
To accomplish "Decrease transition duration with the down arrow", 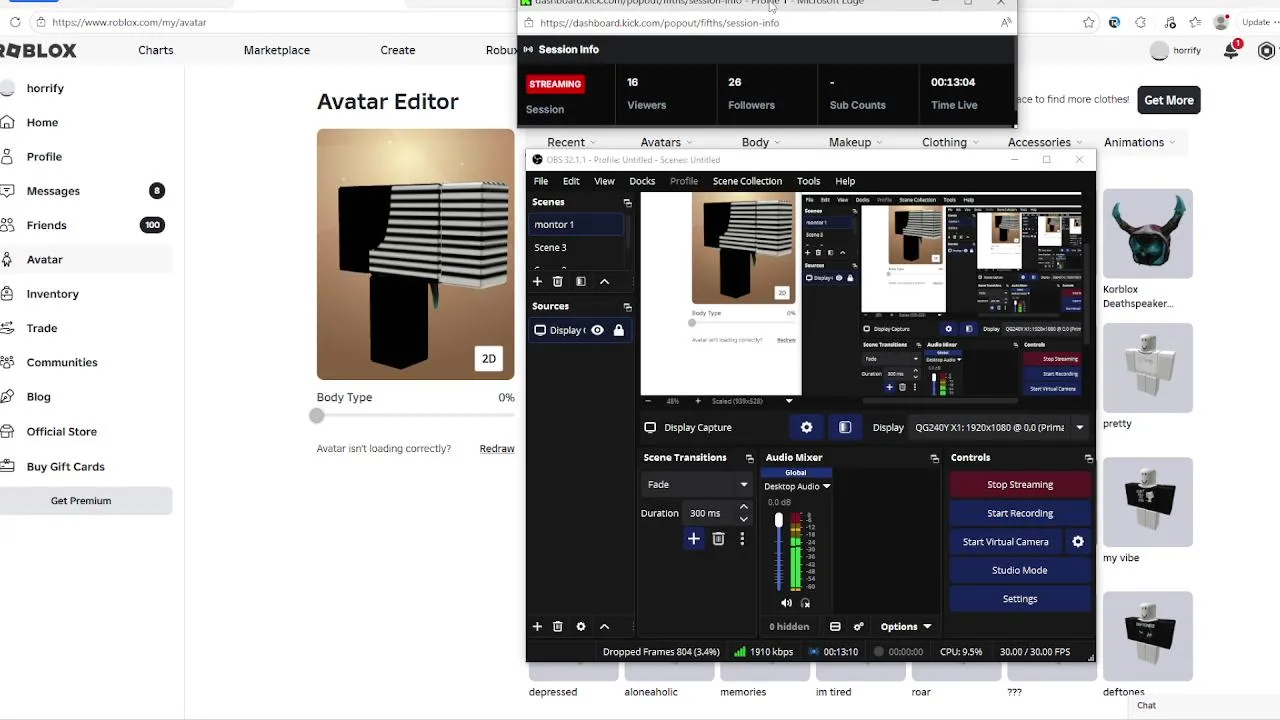I will click(x=743, y=519).
